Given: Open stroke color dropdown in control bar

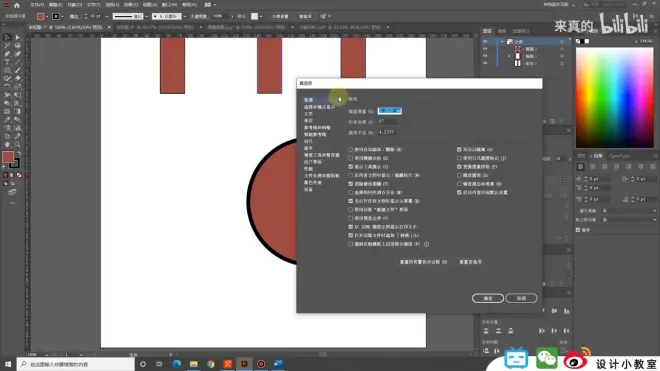Looking at the screenshot, I should click(62, 16).
